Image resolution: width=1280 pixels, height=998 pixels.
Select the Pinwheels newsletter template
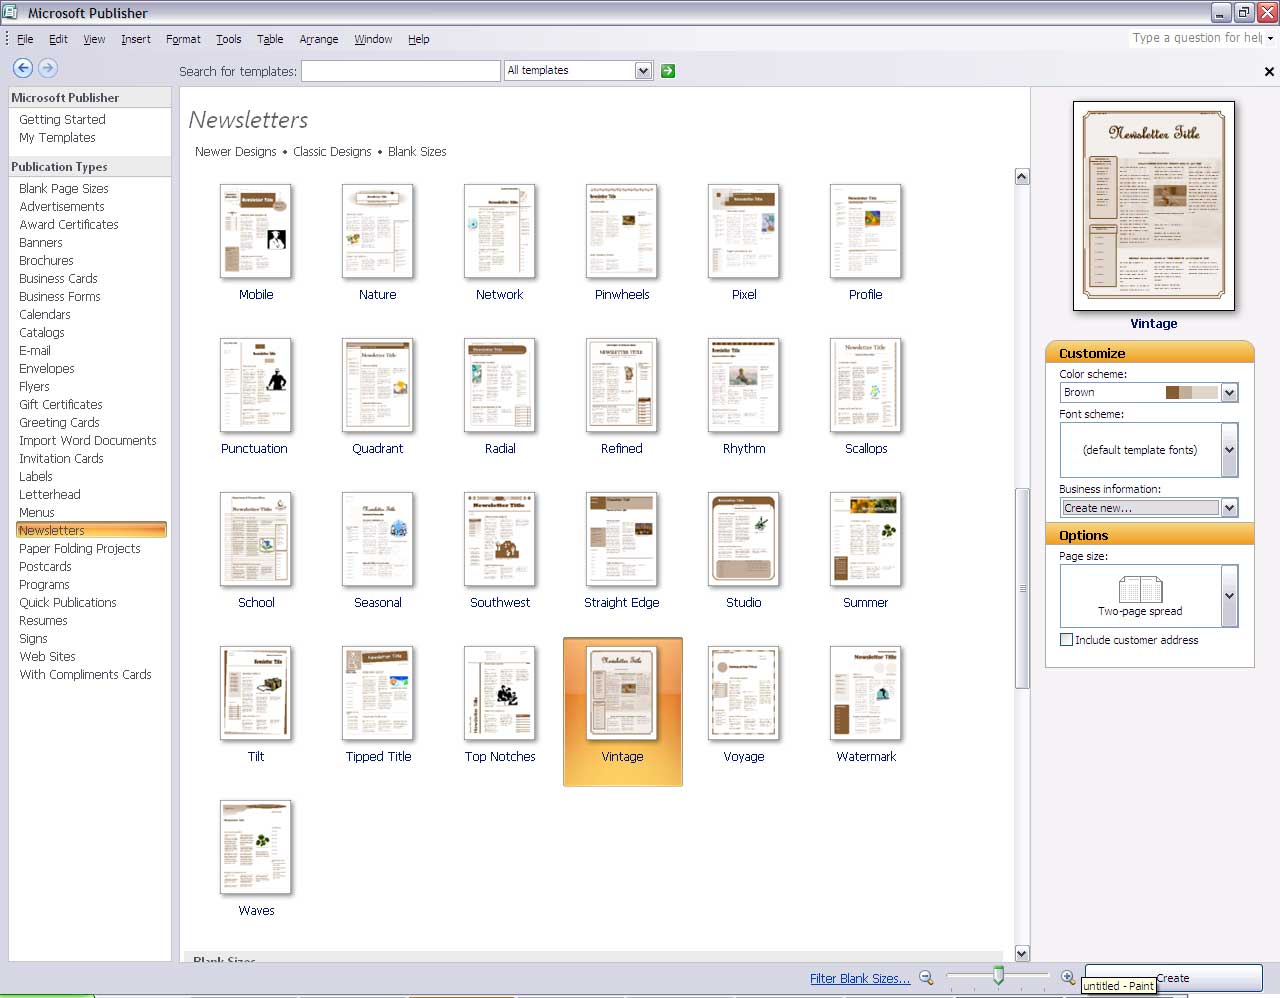(622, 232)
